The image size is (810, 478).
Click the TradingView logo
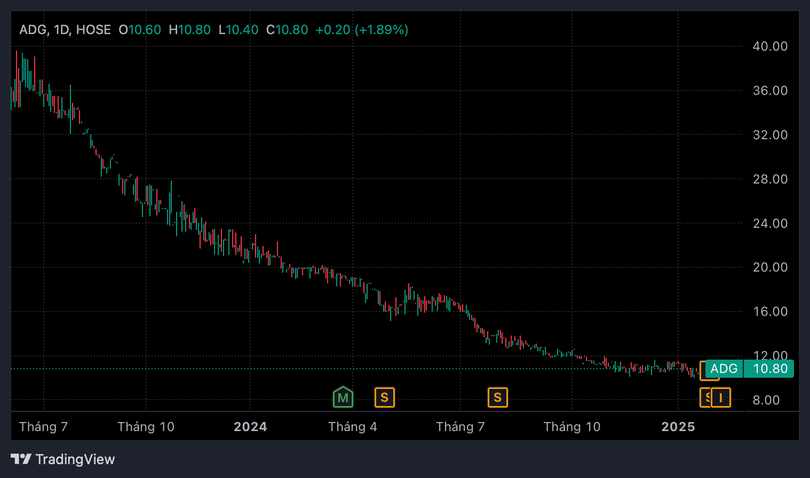click(x=20, y=459)
